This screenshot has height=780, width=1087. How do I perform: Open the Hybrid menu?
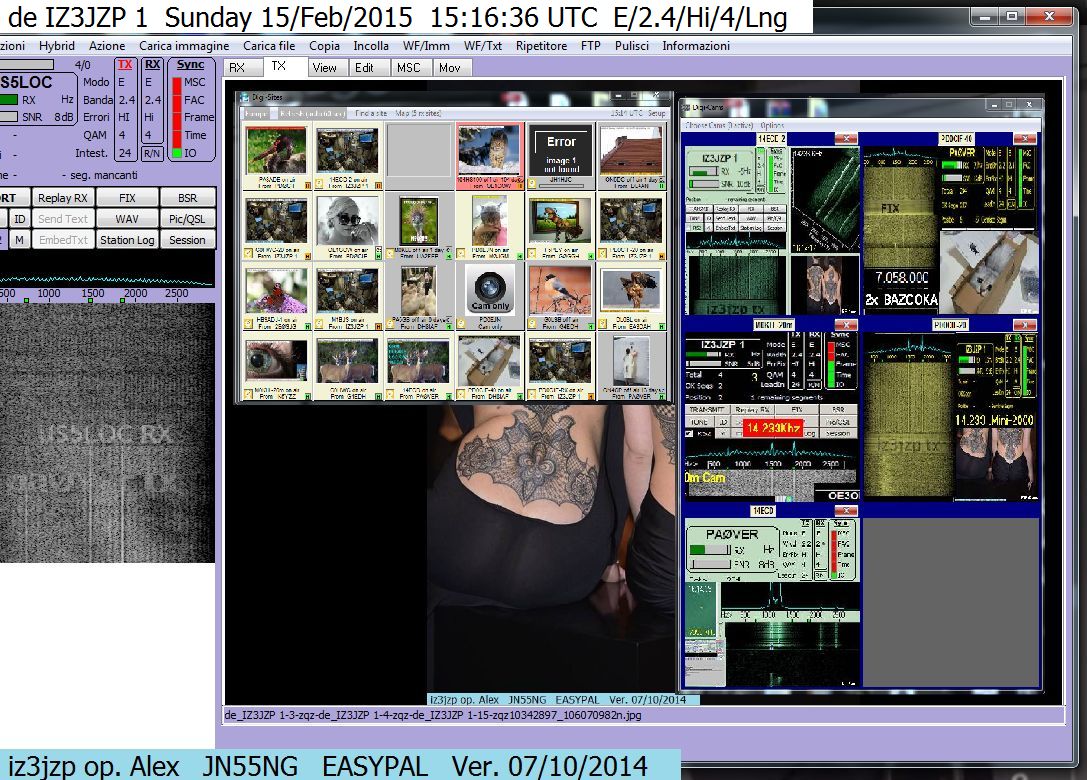click(x=57, y=46)
